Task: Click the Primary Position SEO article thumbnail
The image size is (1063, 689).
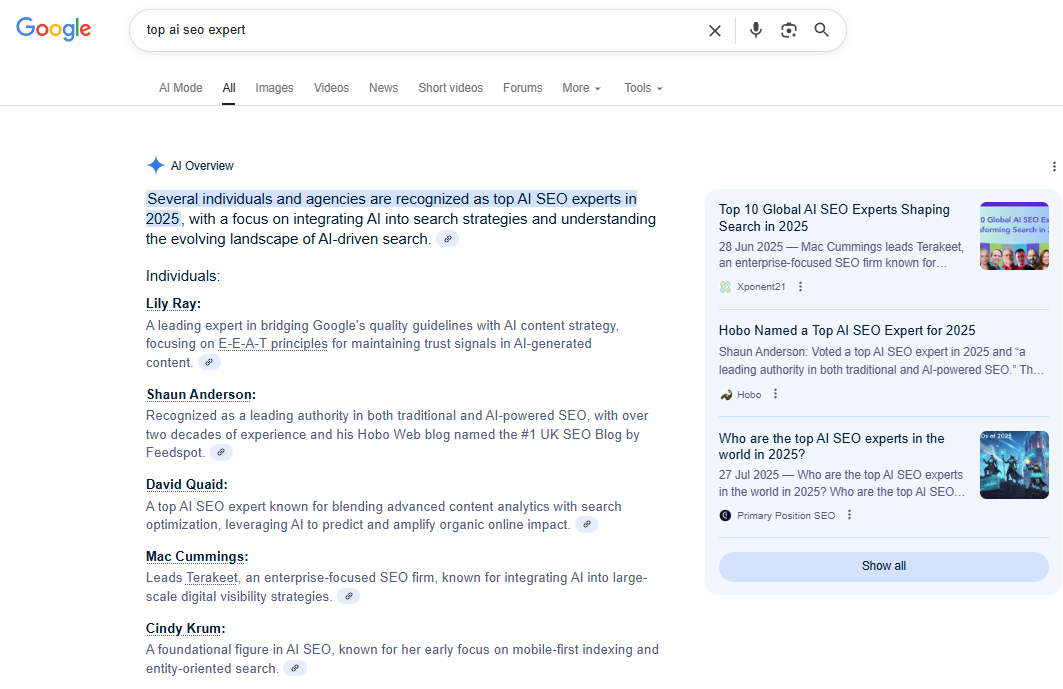Action: pyautogui.click(x=1014, y=465)
